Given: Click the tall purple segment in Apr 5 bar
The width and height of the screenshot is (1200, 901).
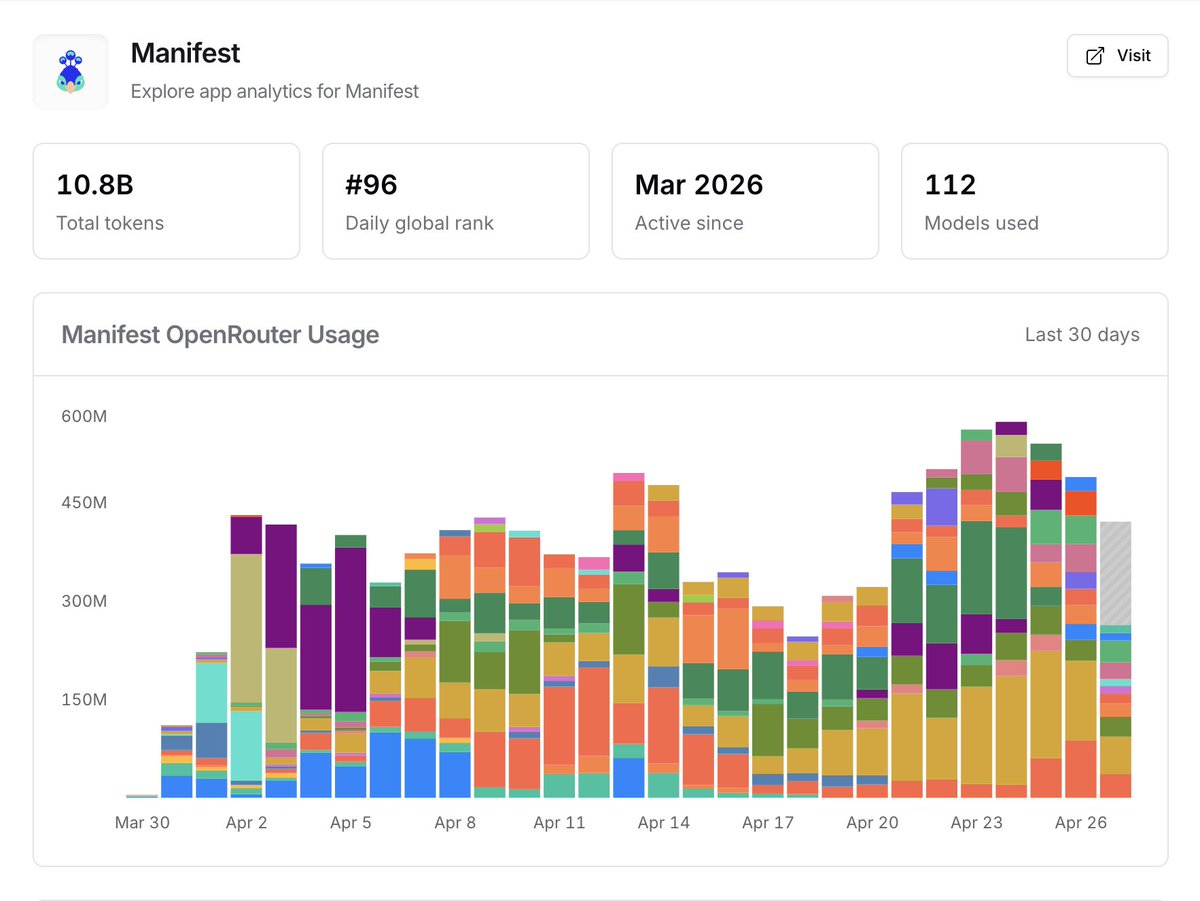Looking at the screenshot, I should tap(350, 629).
